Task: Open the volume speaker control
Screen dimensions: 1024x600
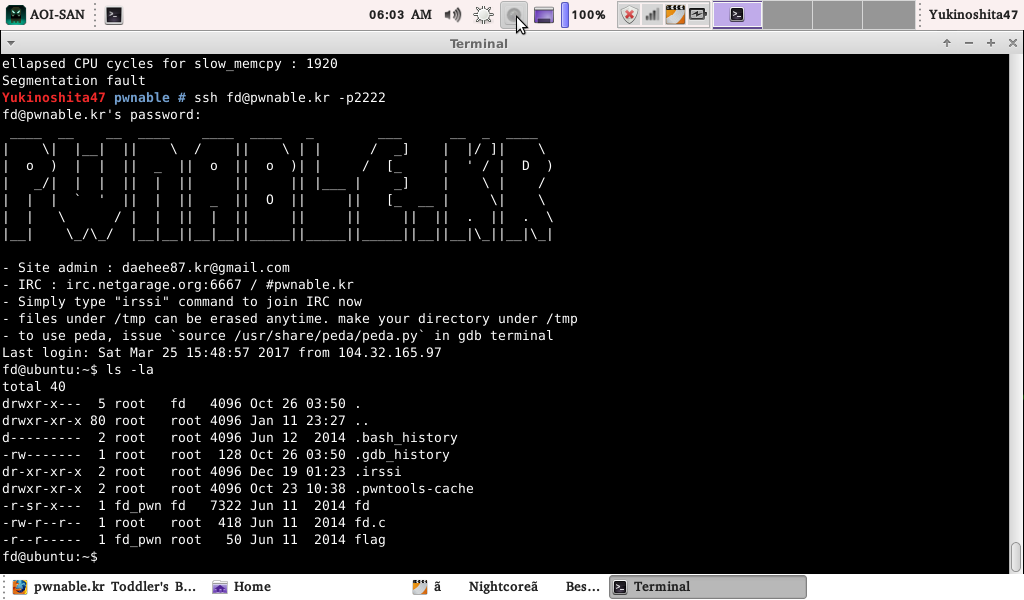Action: [453, 14]
